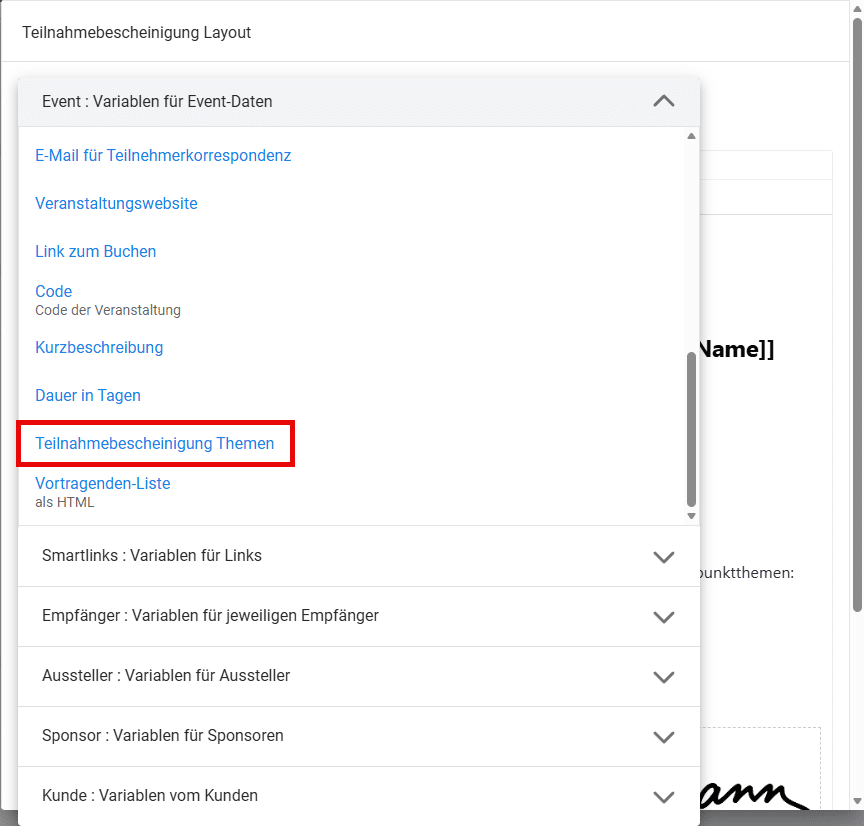Expand the Kunde chevron arrow
The width and height of the screenshot is (864, 826).
[663, 796]
